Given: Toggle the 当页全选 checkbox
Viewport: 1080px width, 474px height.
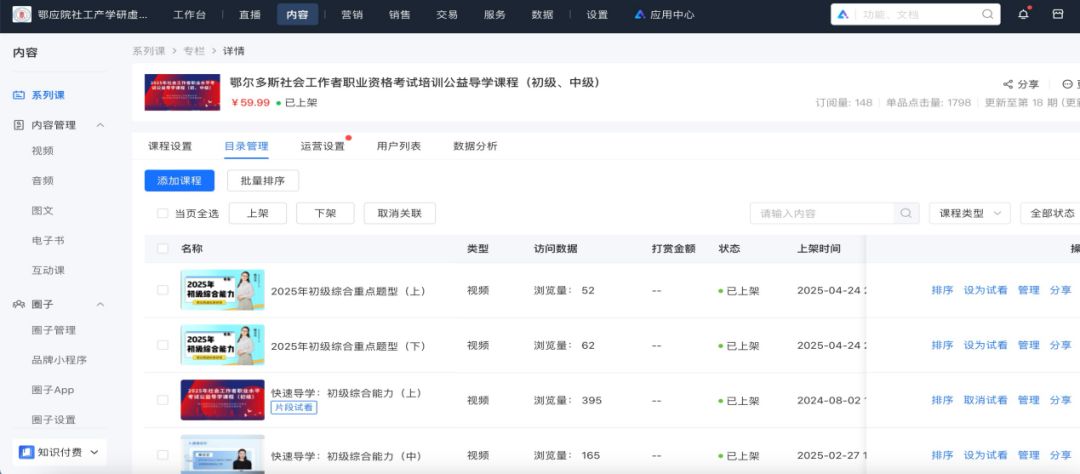Looking at the screenshot, I should [x=162, y=213].
